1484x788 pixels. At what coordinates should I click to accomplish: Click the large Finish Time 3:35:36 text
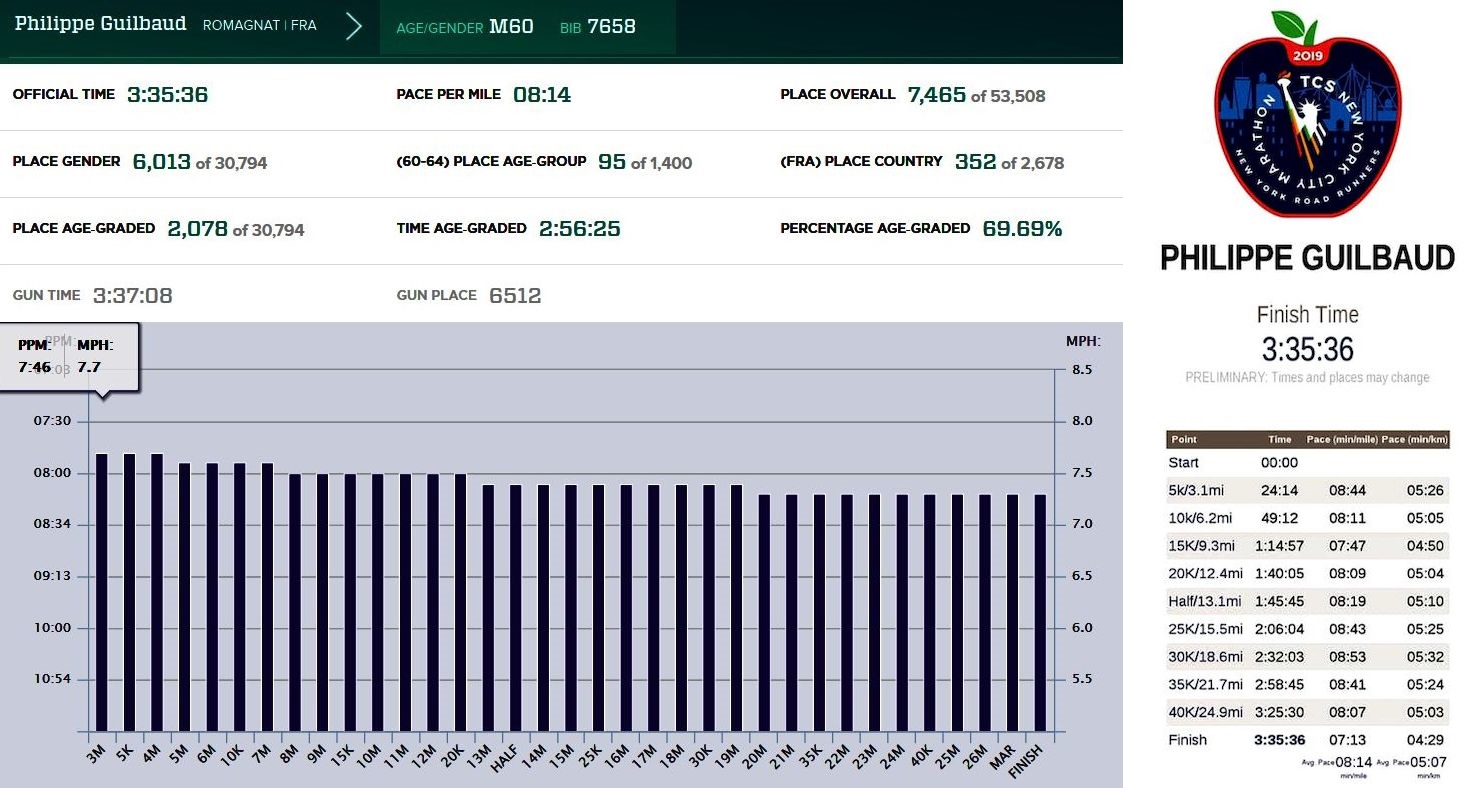tap(1307, 349)
